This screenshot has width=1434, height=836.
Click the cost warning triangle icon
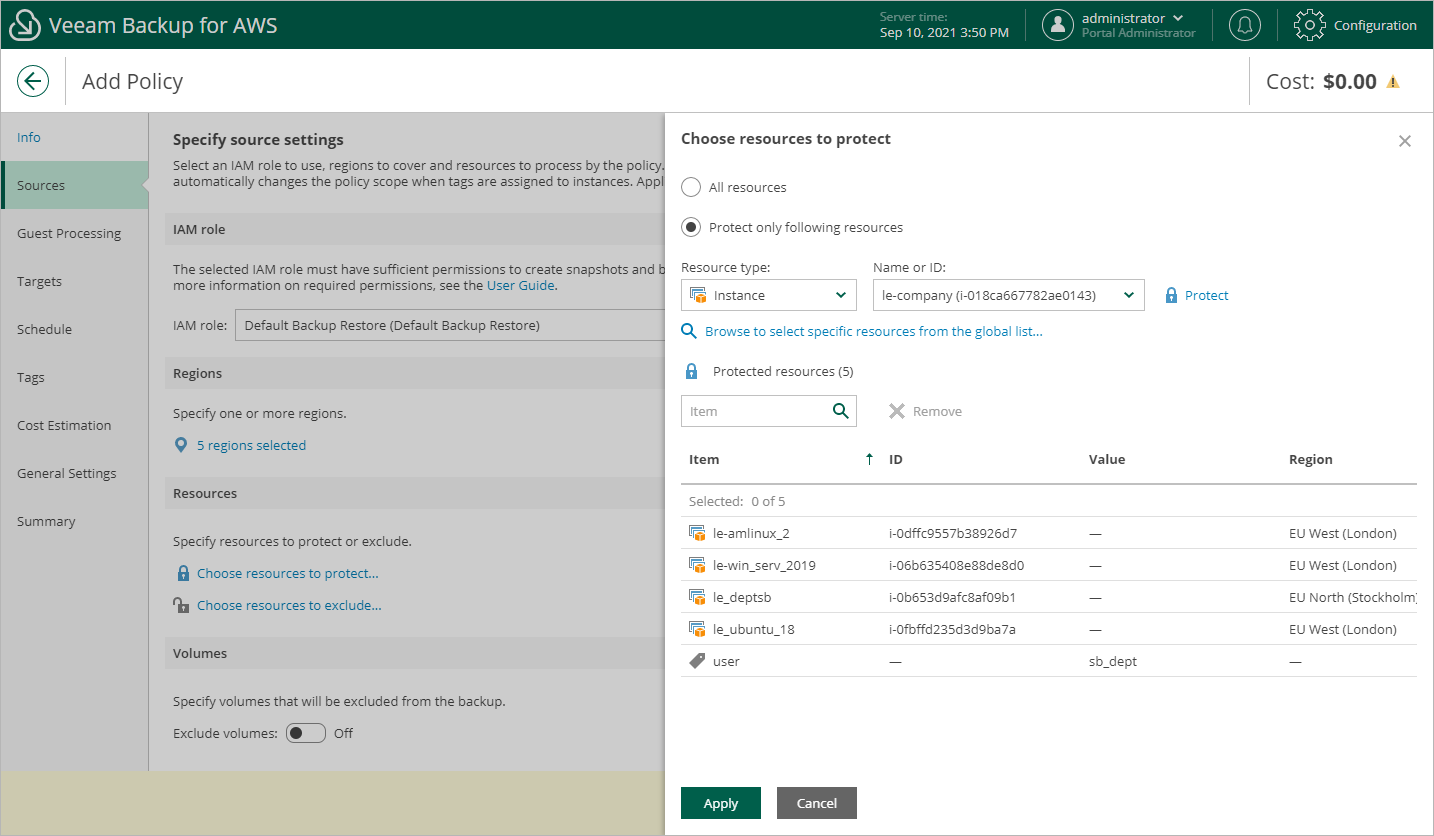[x=1392, y=82]
